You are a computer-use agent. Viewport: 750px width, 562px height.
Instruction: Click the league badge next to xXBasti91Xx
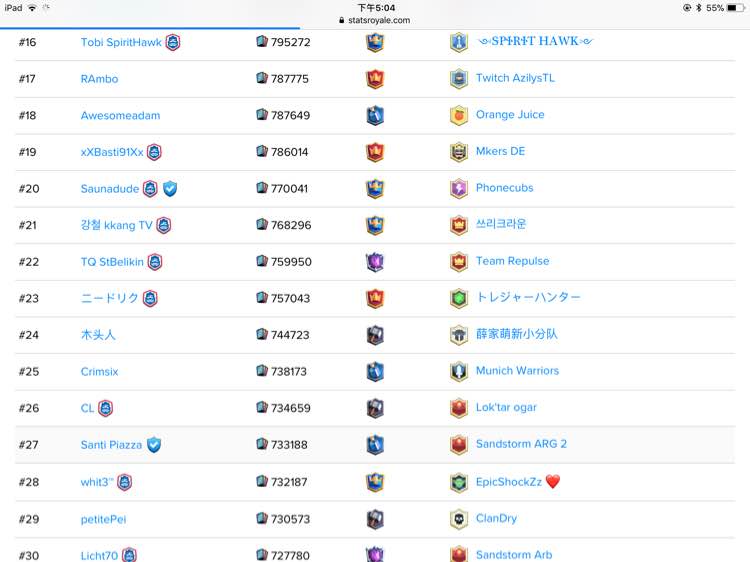coord(154,152)
